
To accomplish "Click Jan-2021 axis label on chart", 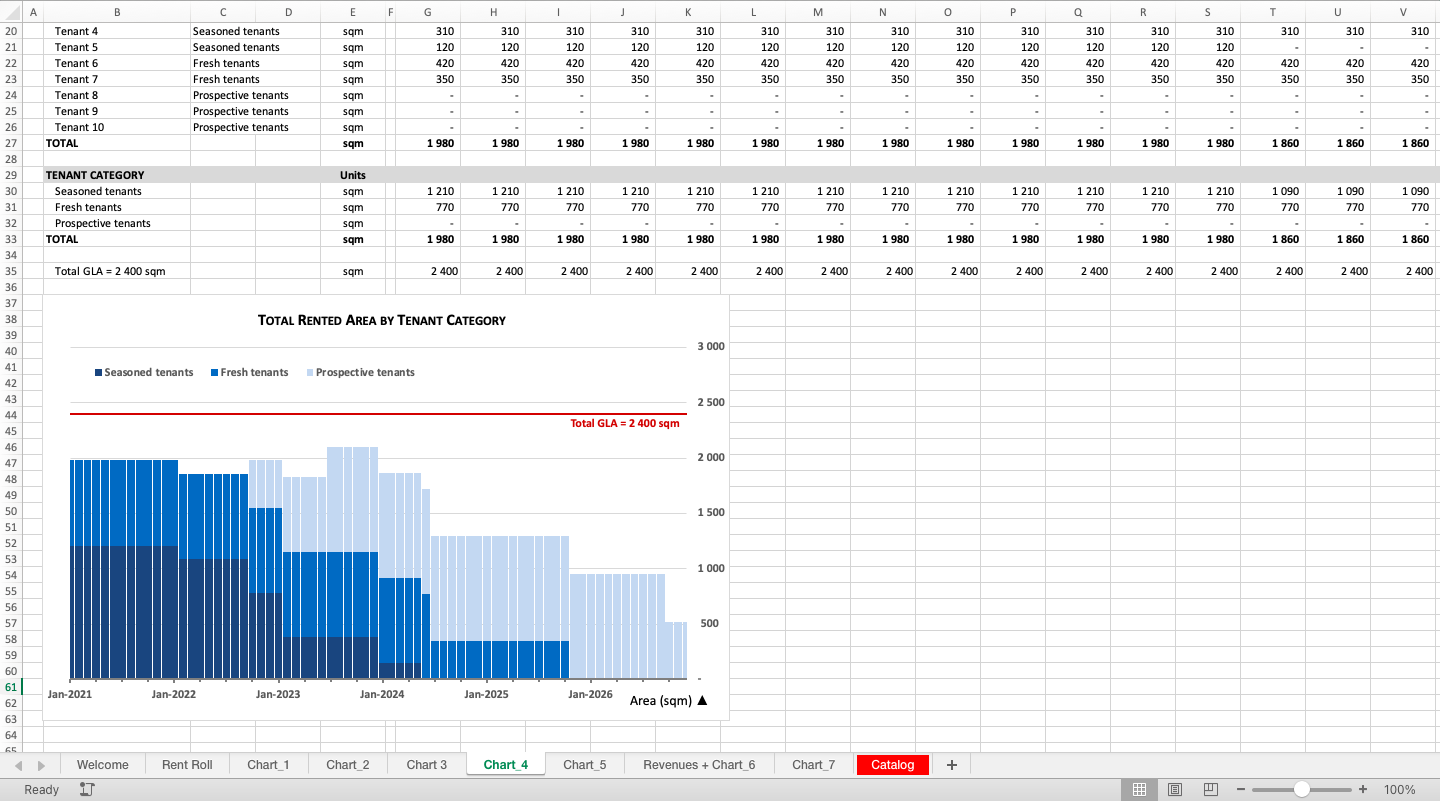I will 70,694.
